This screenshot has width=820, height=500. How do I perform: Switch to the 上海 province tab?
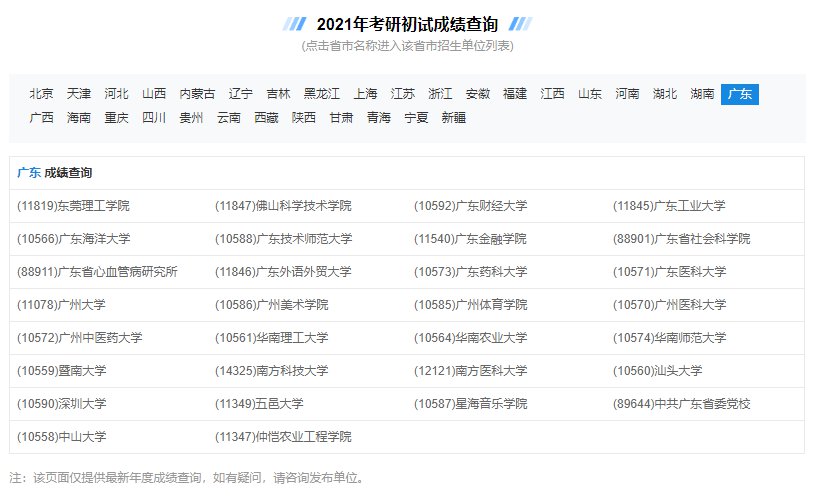pyautogui.click(x=365, y=94)
